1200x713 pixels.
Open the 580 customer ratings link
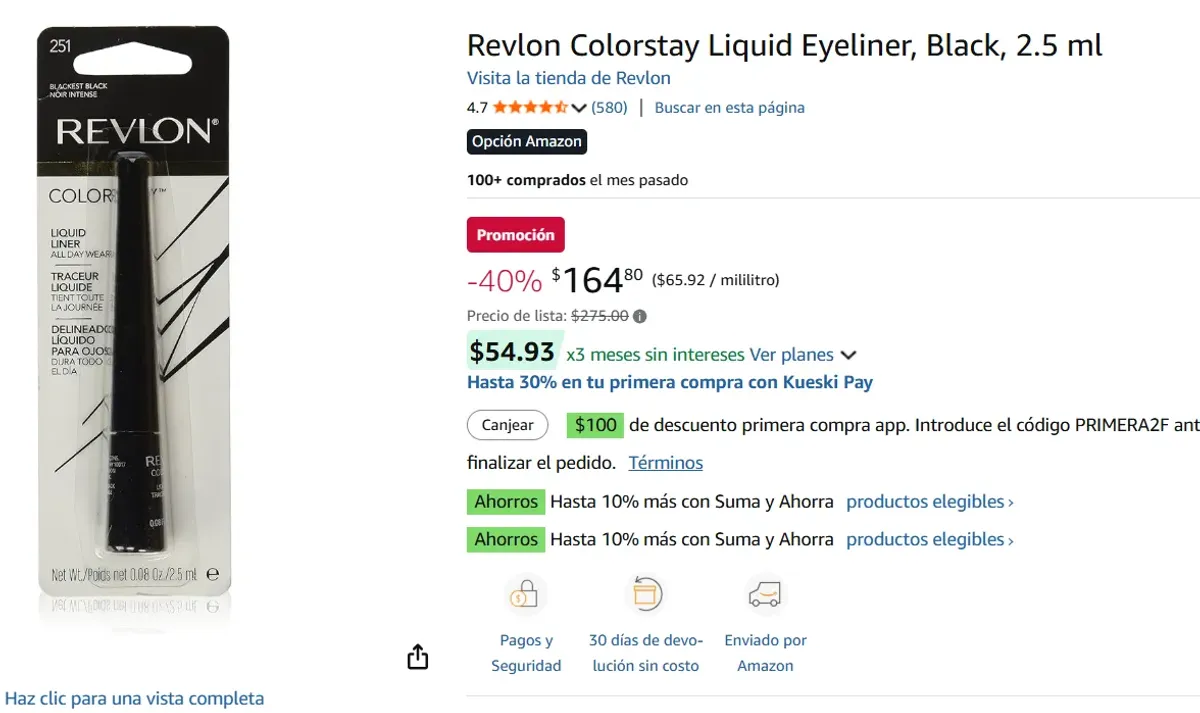click(x=608, y=107)
